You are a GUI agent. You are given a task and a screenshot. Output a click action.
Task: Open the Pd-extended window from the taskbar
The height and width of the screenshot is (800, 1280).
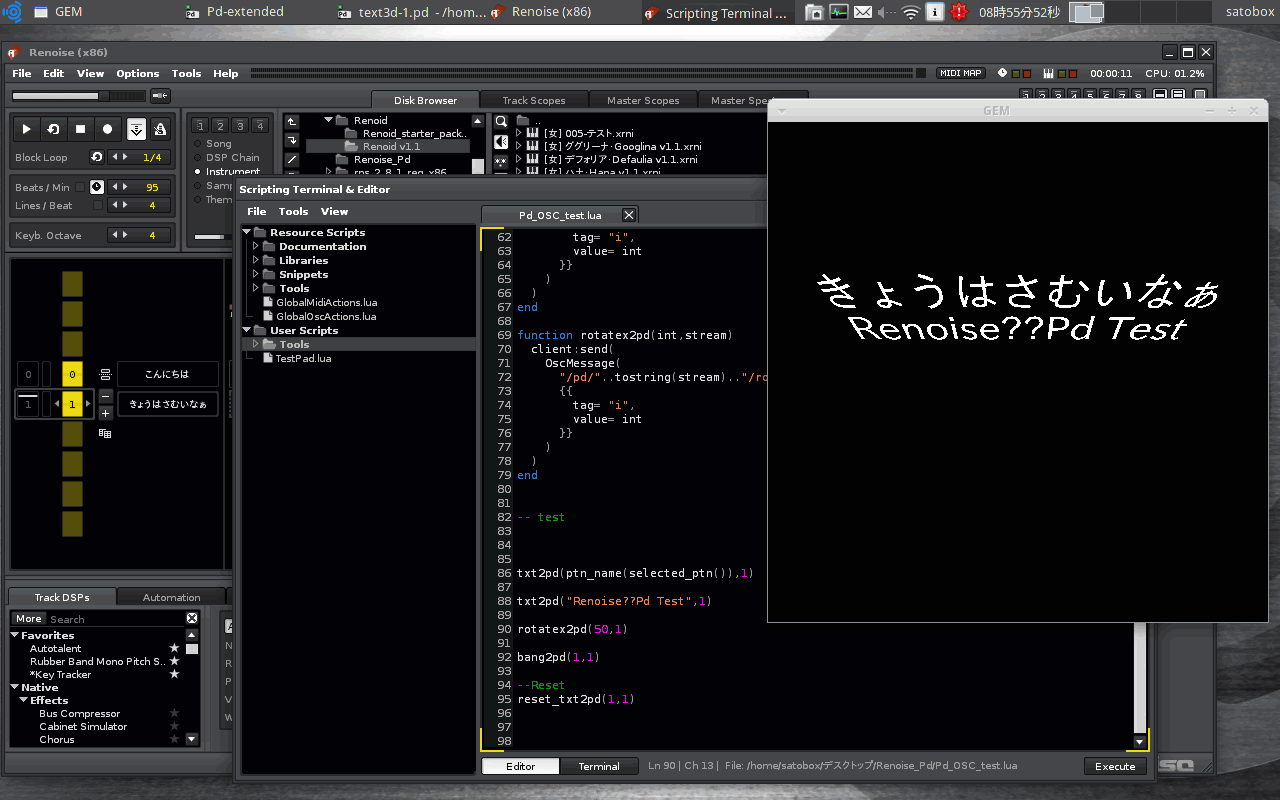click(236, 12)
